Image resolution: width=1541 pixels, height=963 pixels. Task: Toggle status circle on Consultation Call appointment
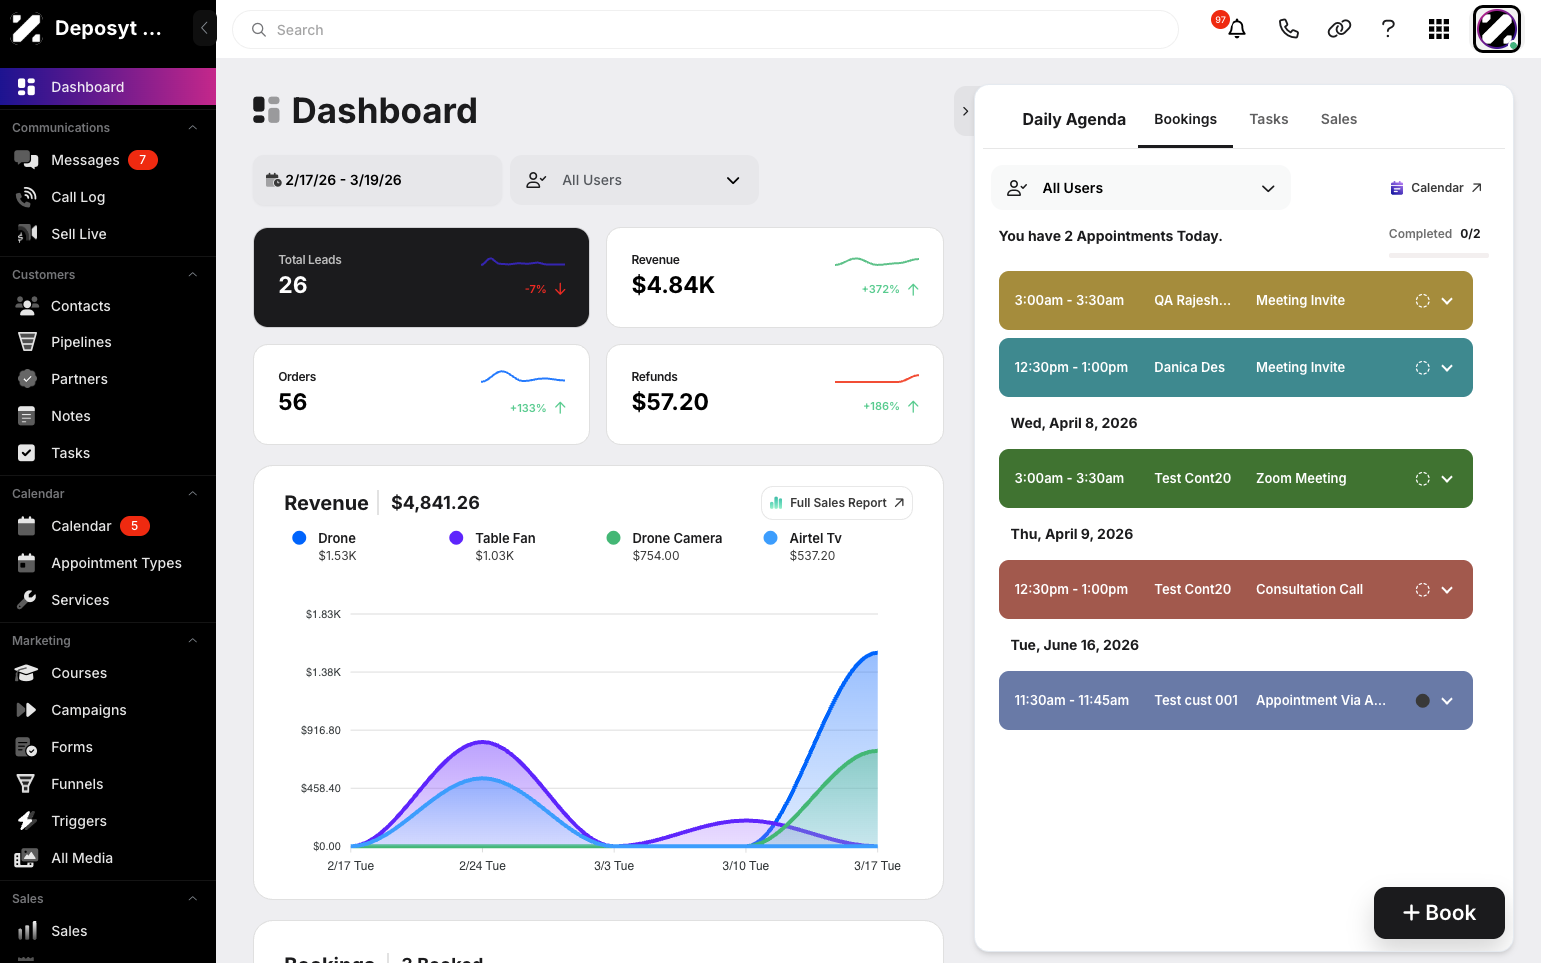coord(1422,590)
